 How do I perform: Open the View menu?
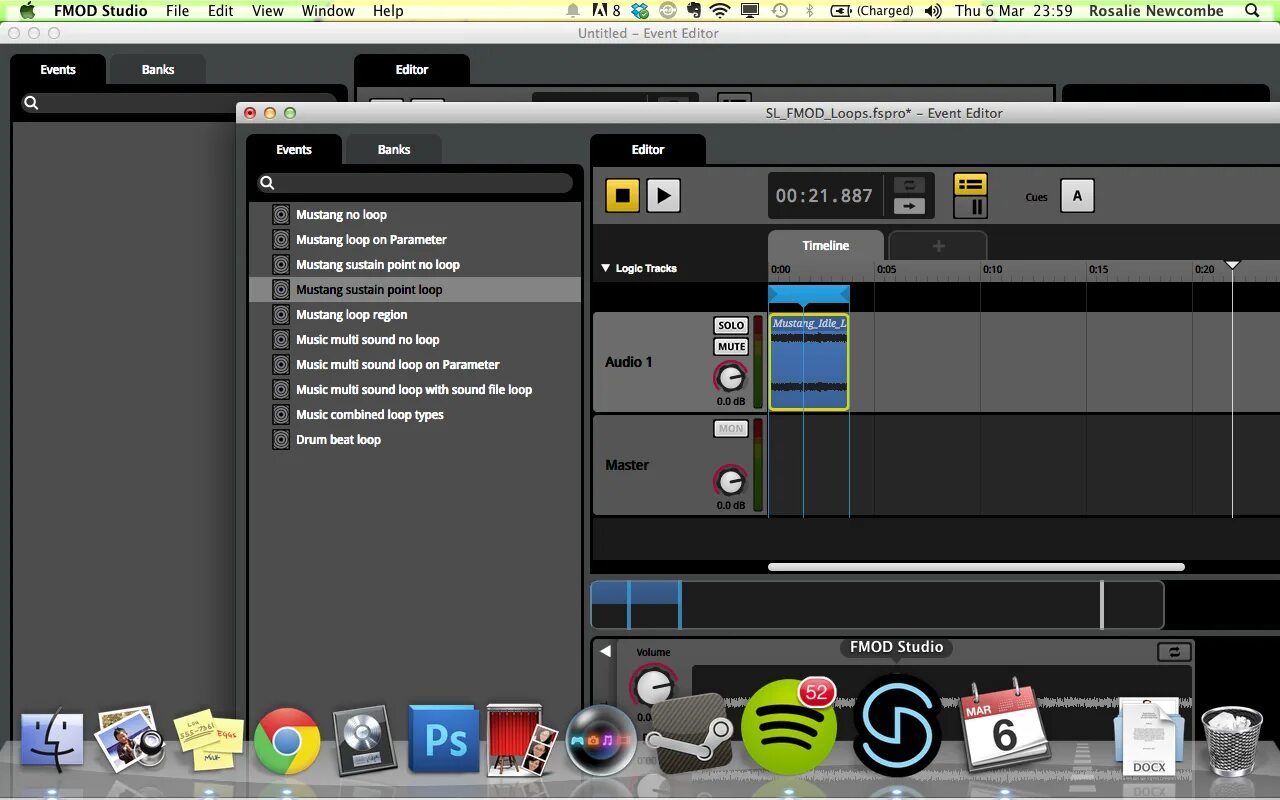(x=268, y=11)
